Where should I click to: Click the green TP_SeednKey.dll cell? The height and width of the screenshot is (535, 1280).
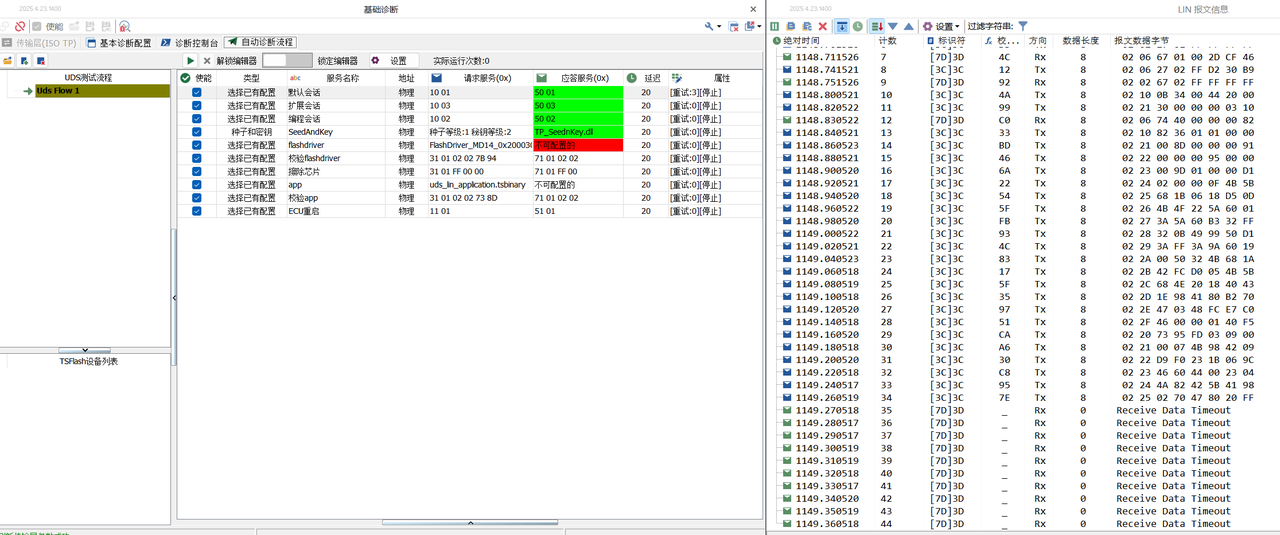click(x=578, y=131)
